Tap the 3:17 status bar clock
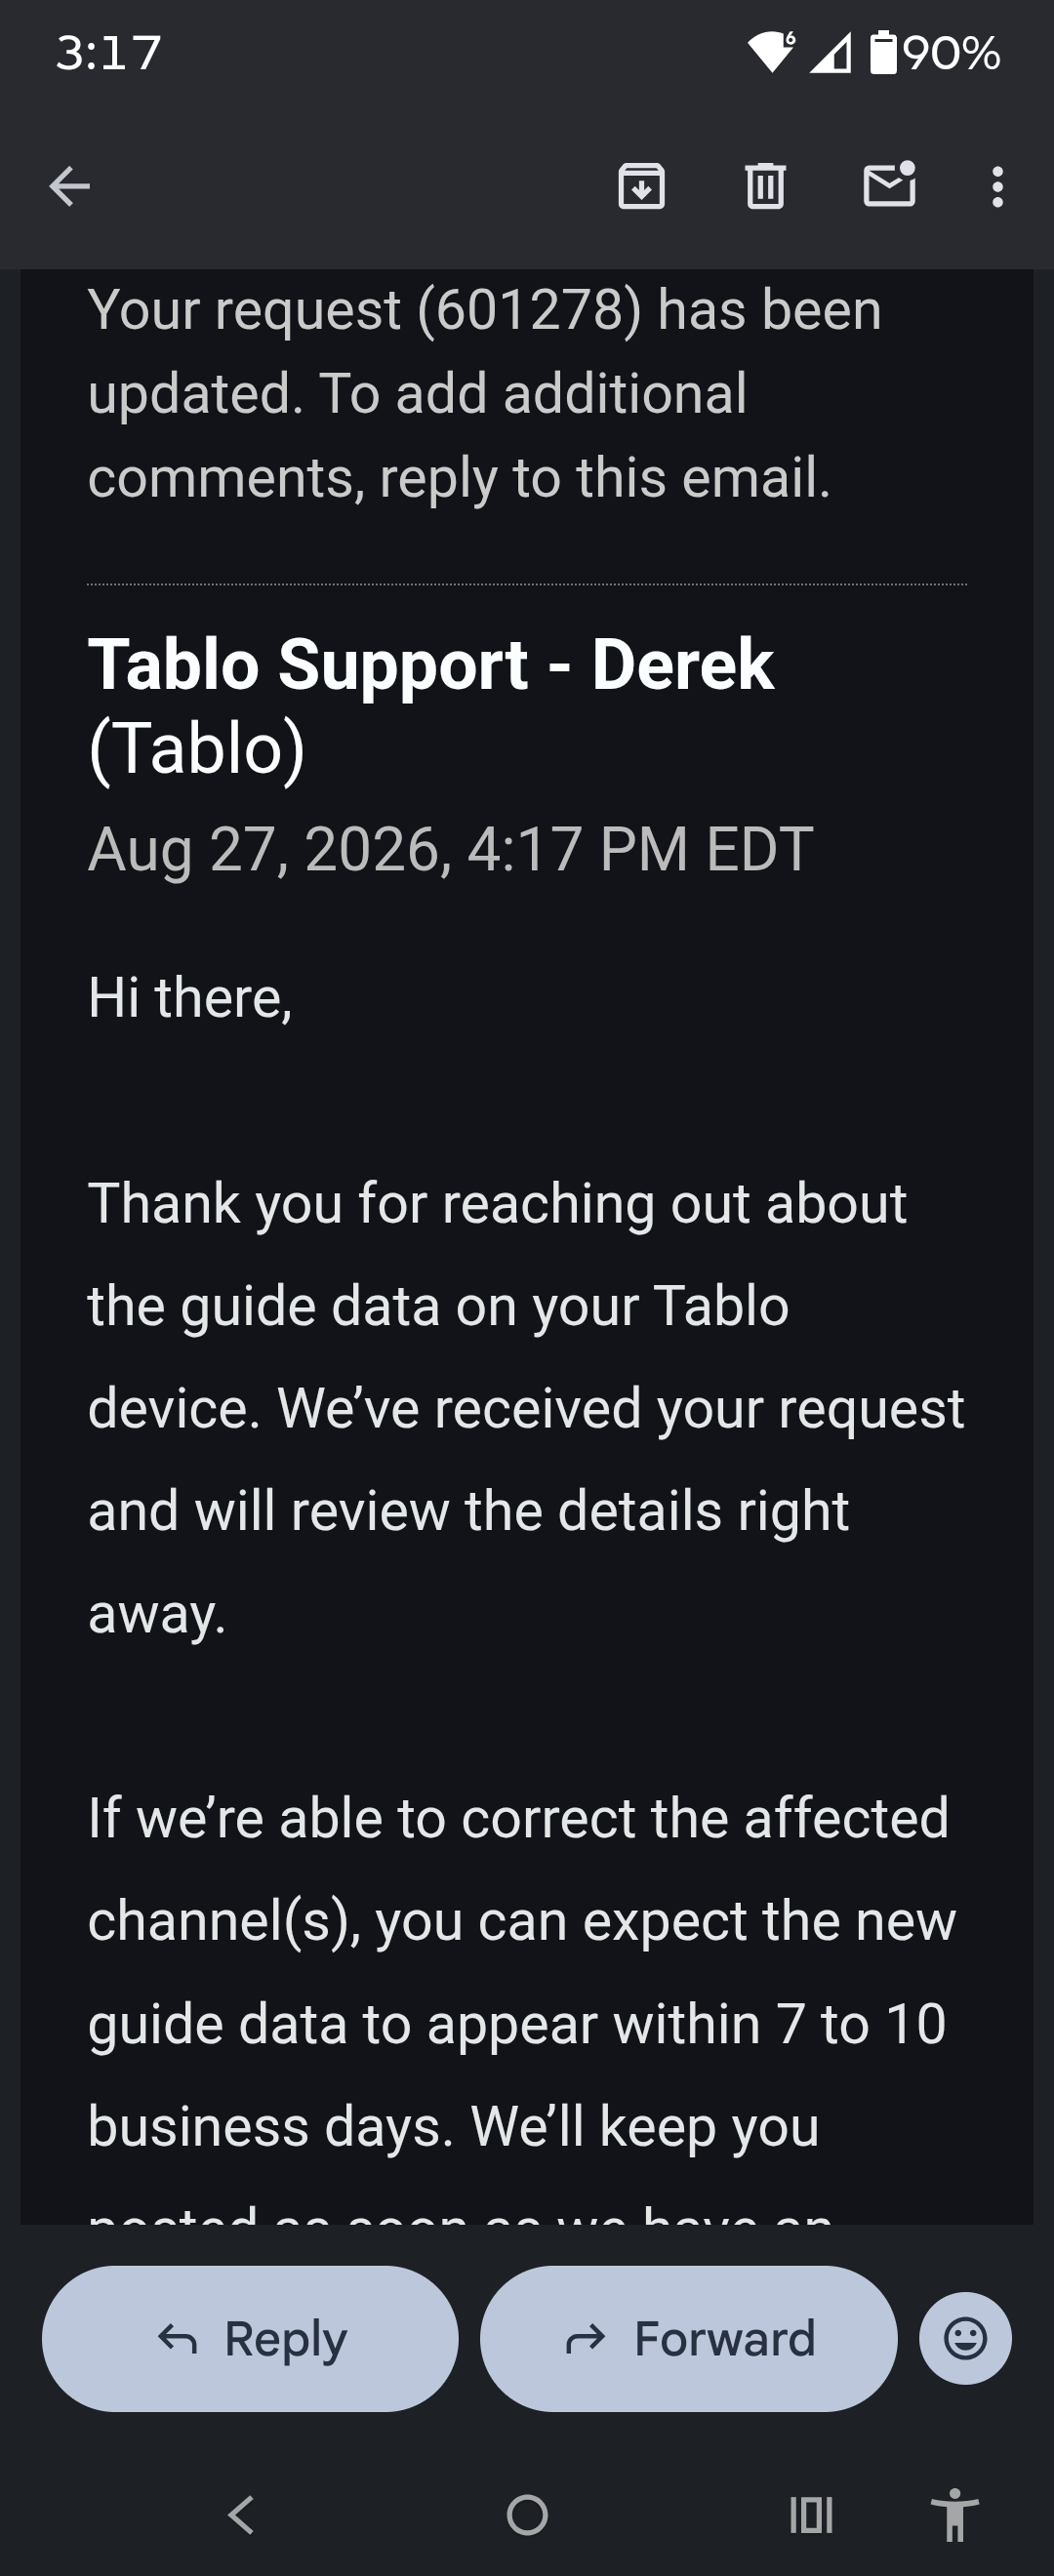1054x2576 pixels. point(108,53)
